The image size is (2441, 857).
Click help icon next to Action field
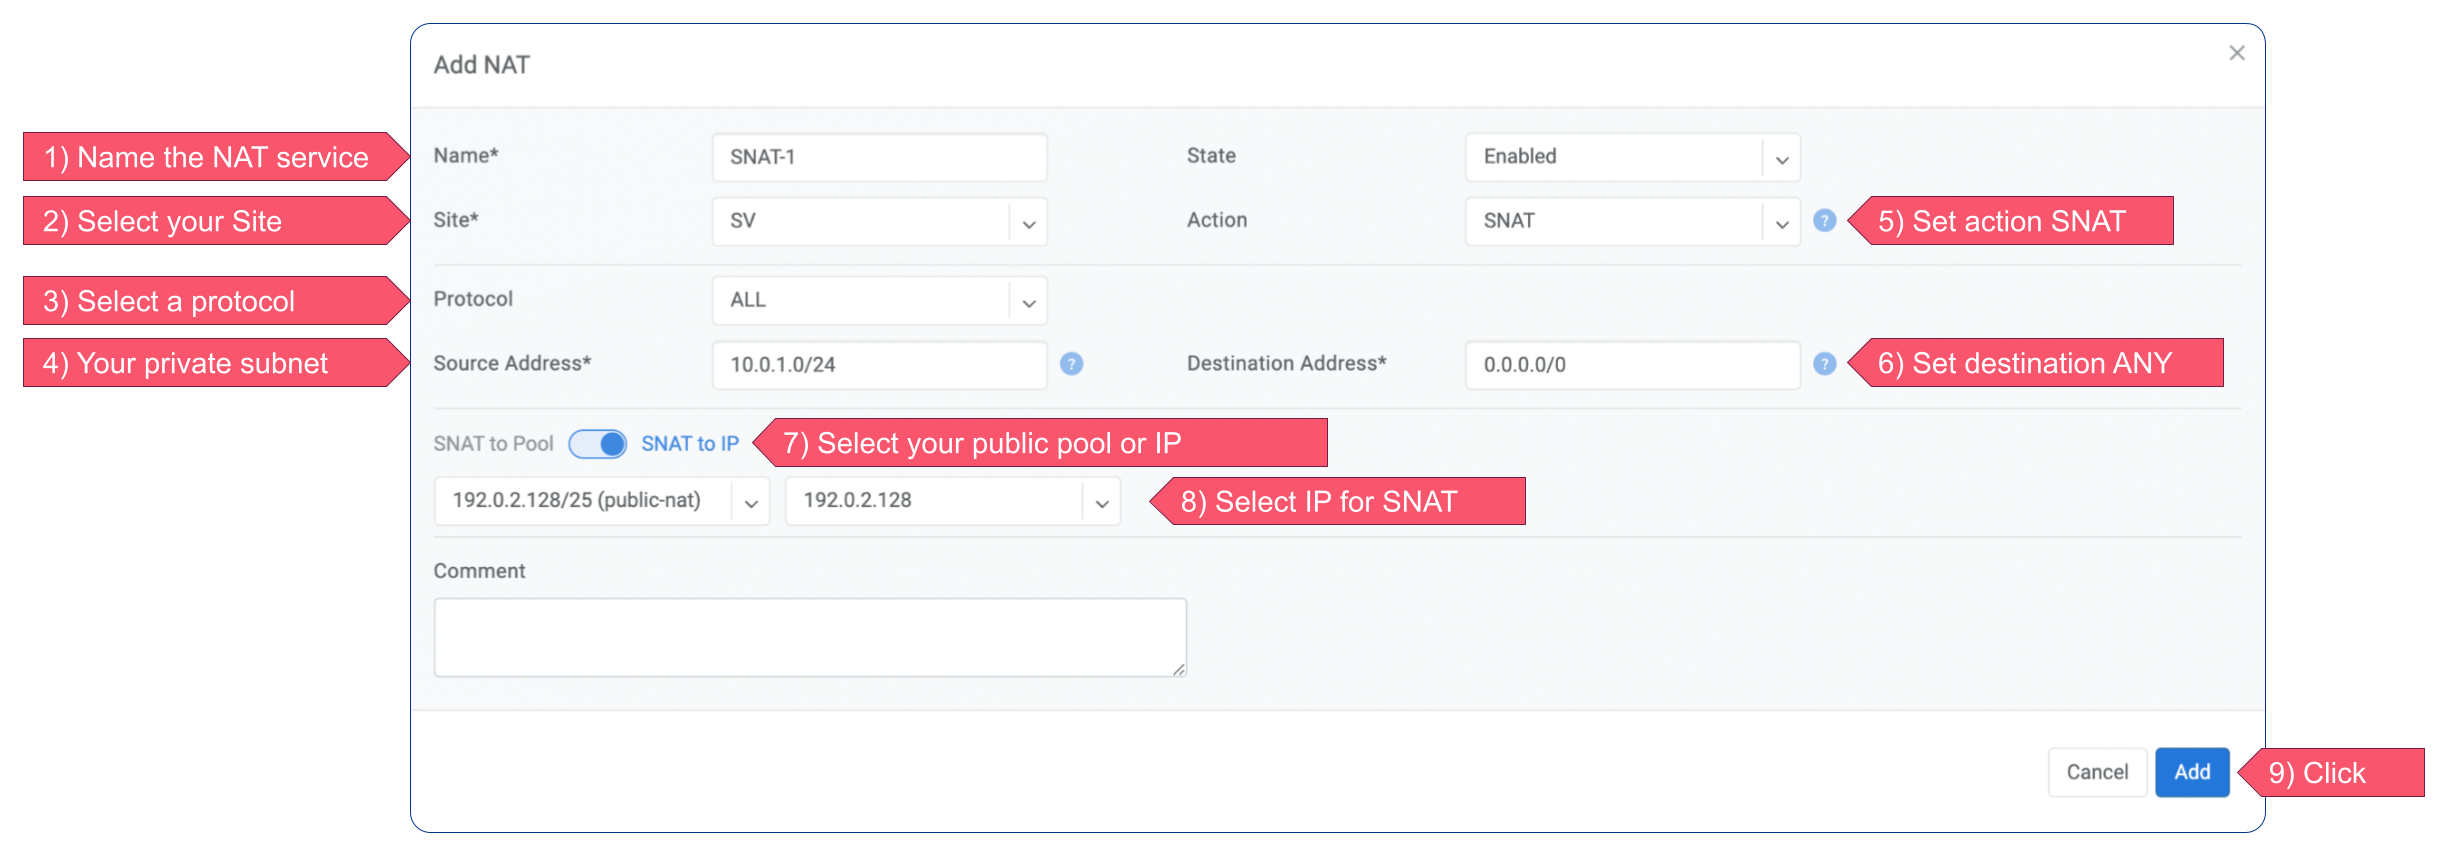pyautogui.click(x=1824, y=221)
